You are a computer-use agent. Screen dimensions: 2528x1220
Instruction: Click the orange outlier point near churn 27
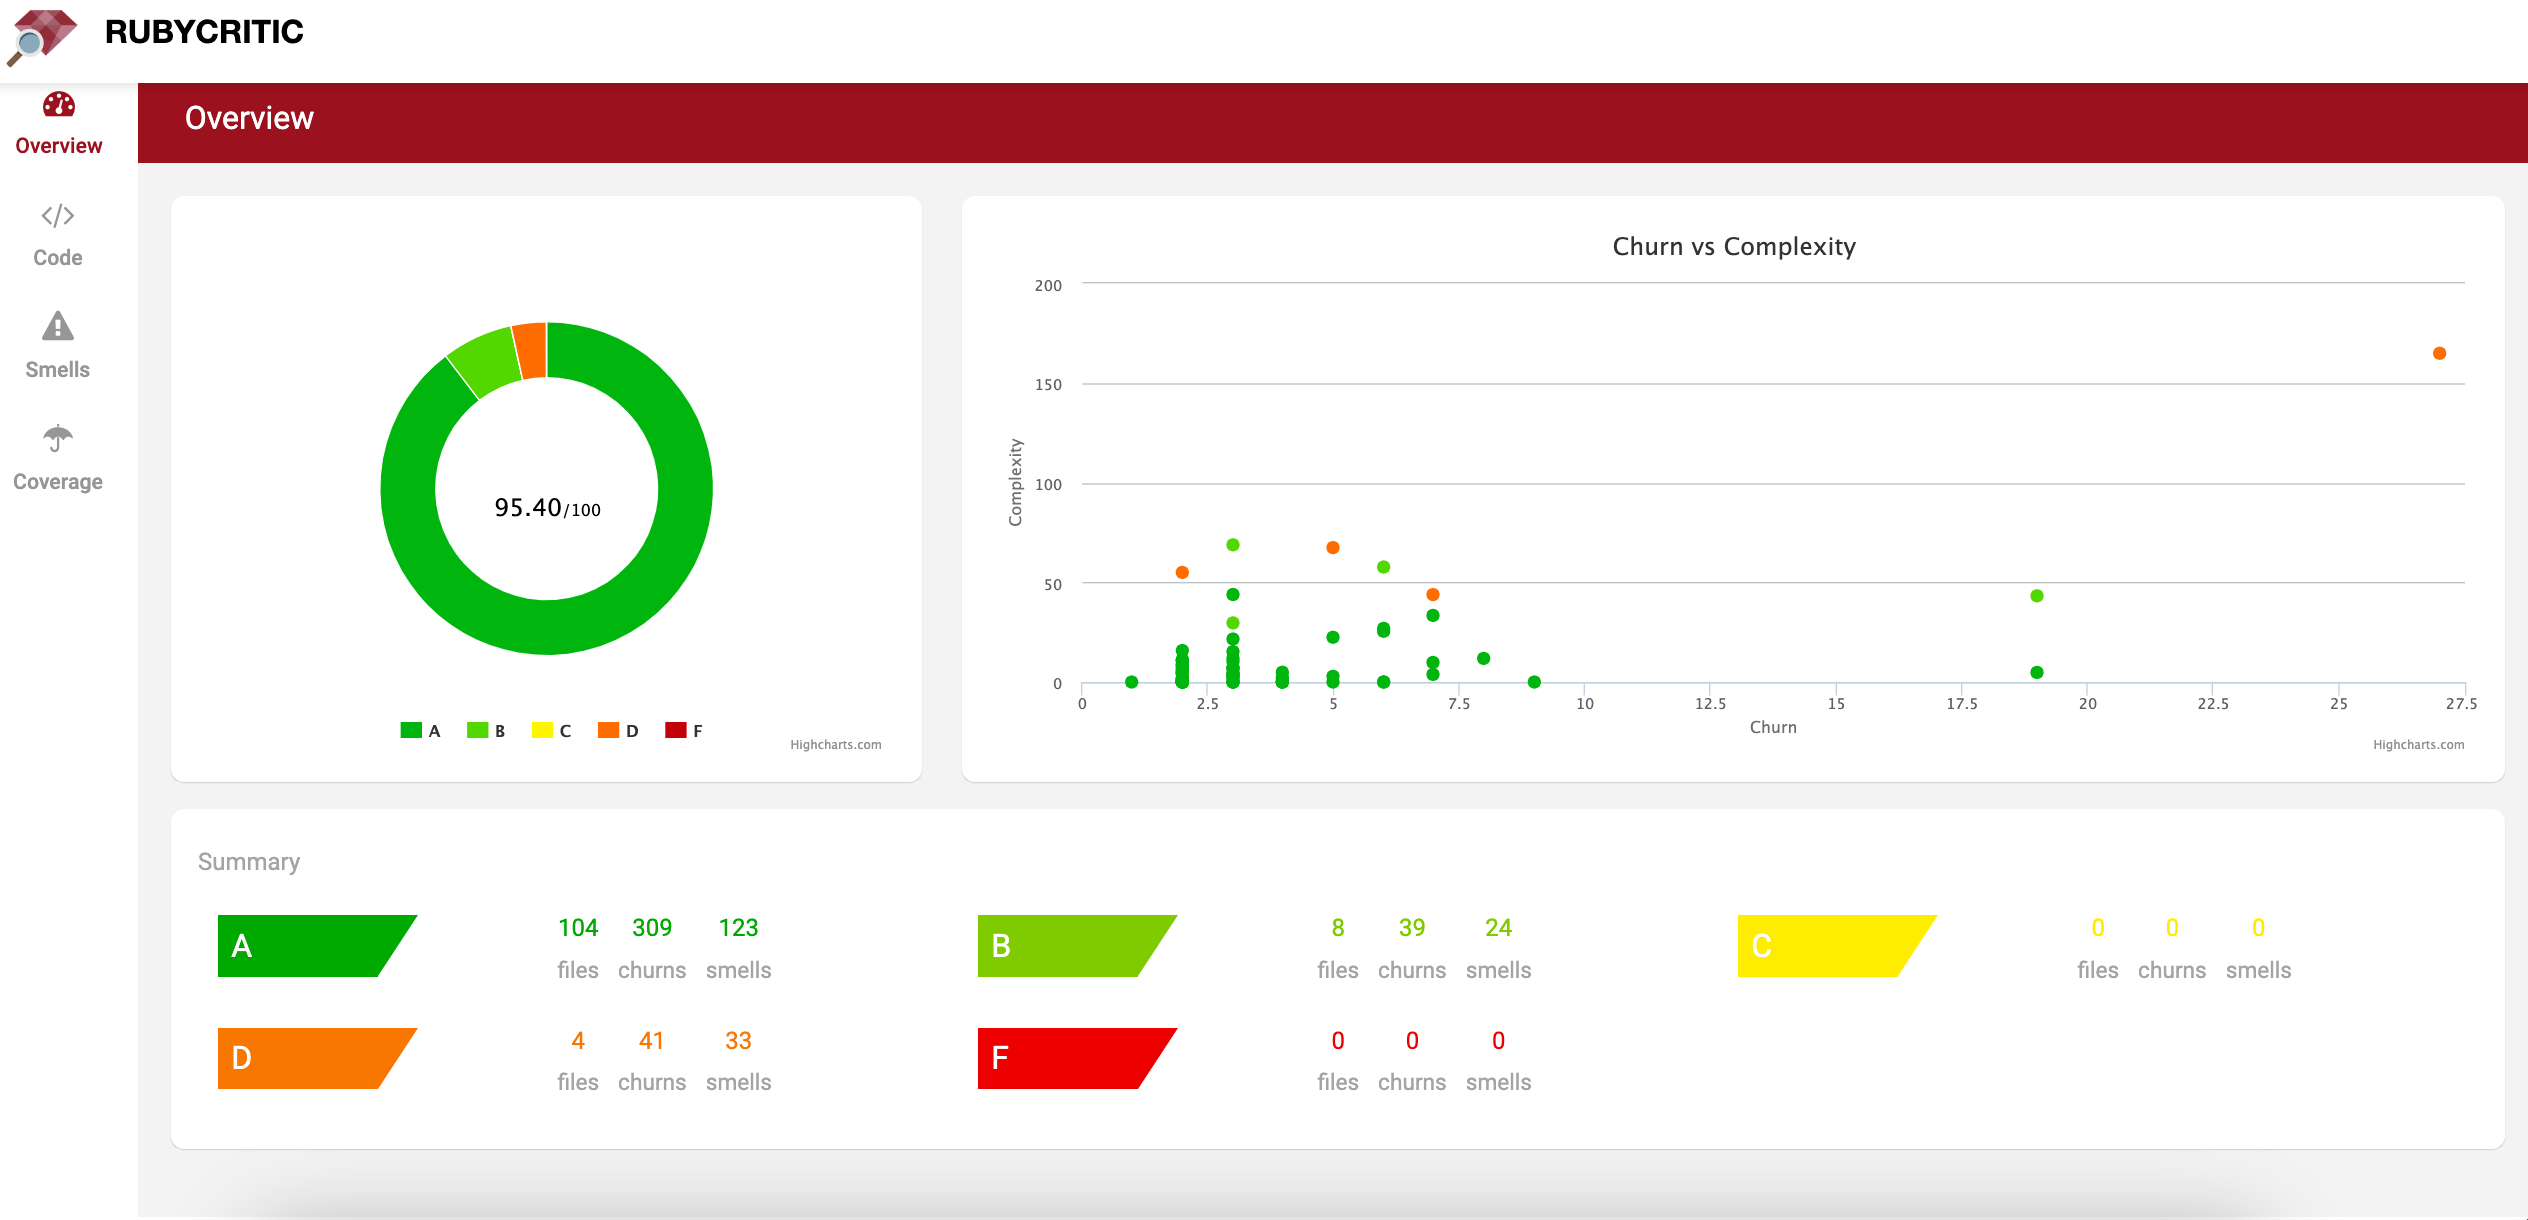(x=2439, y=353)
